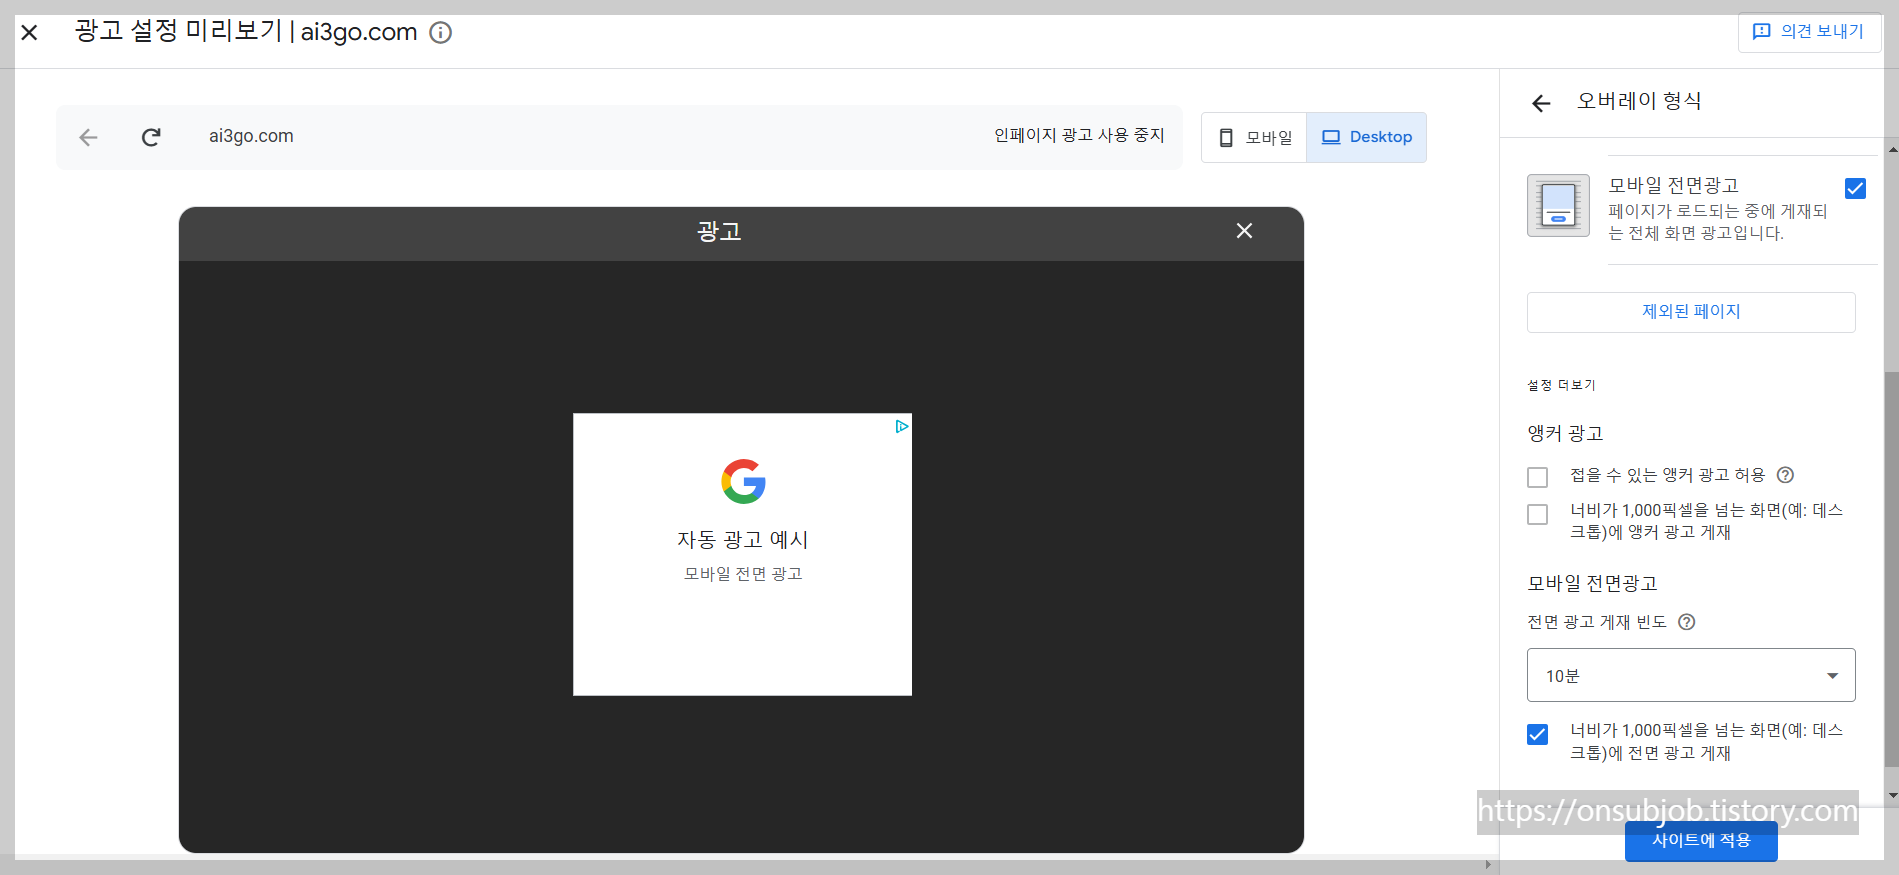Click the feedback icon in 의견 보내기
Image resolution: width=1899 pixels, height=875 pixels.
click(x=1762, y=31)
